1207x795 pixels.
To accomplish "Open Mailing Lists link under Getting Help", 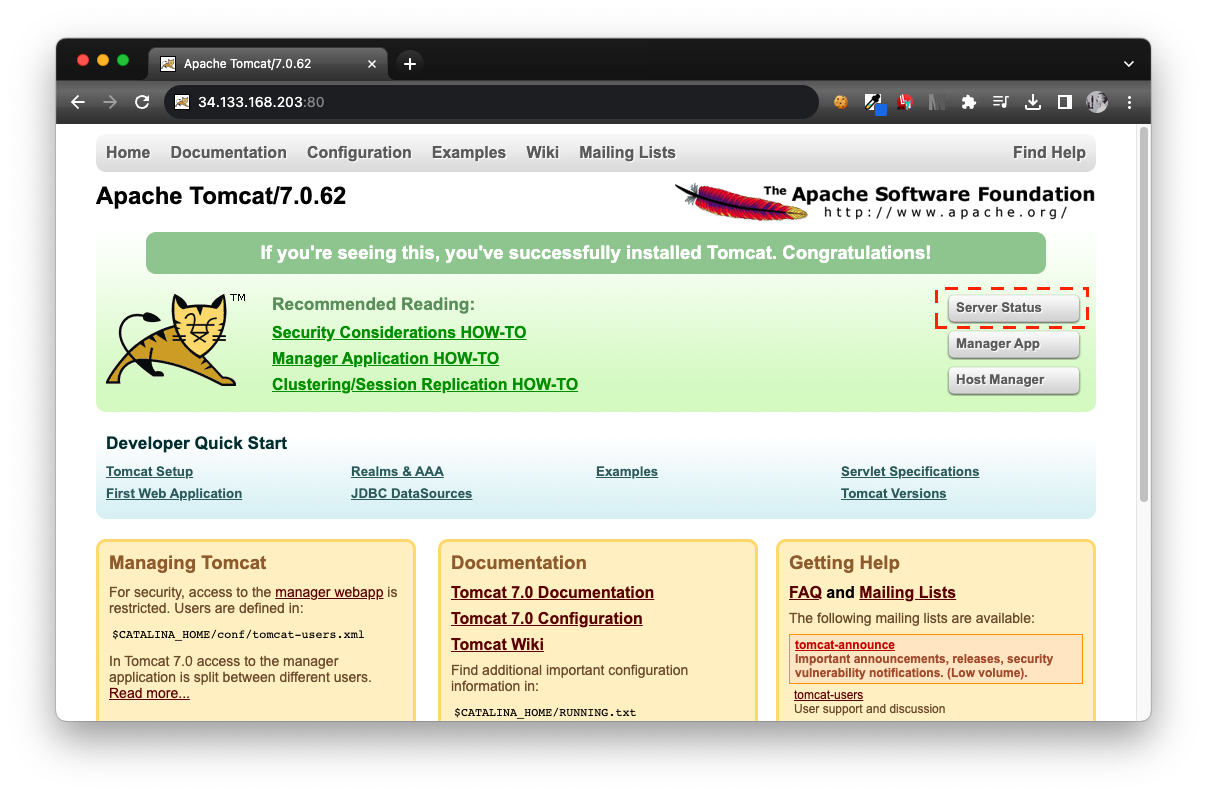I will 907,593.
